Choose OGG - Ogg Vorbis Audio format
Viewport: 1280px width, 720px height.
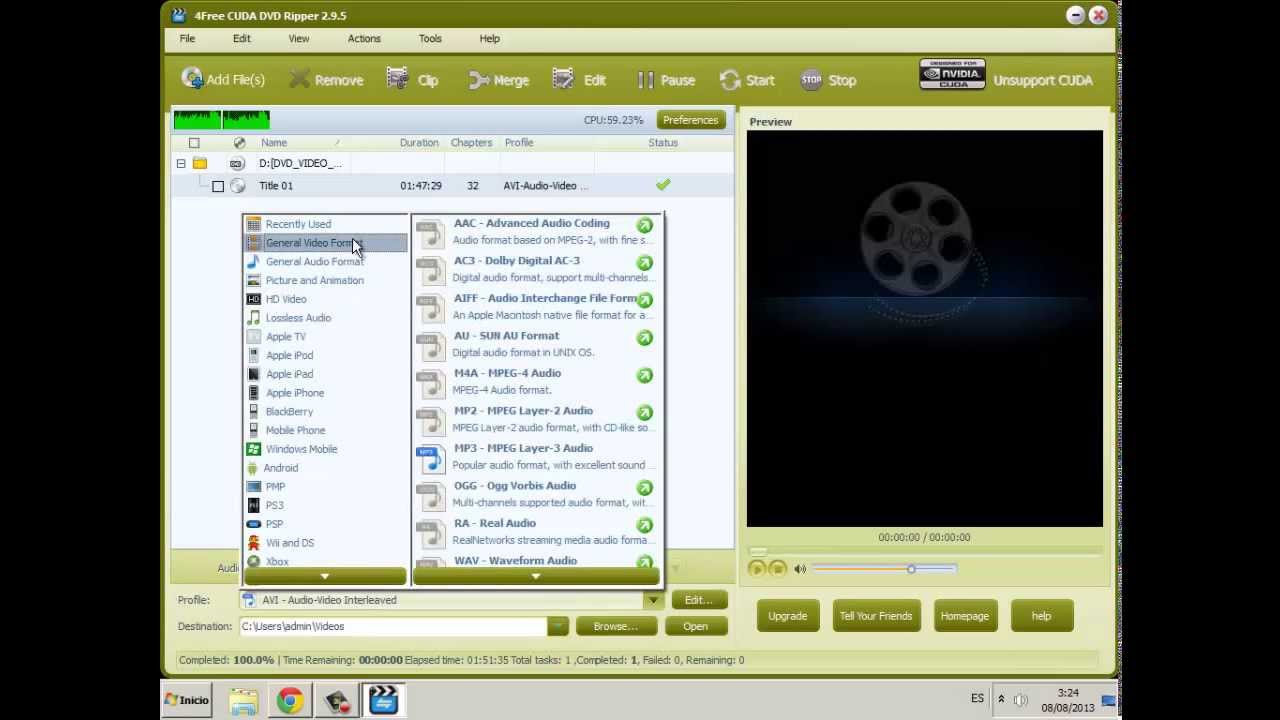(536, 494)
